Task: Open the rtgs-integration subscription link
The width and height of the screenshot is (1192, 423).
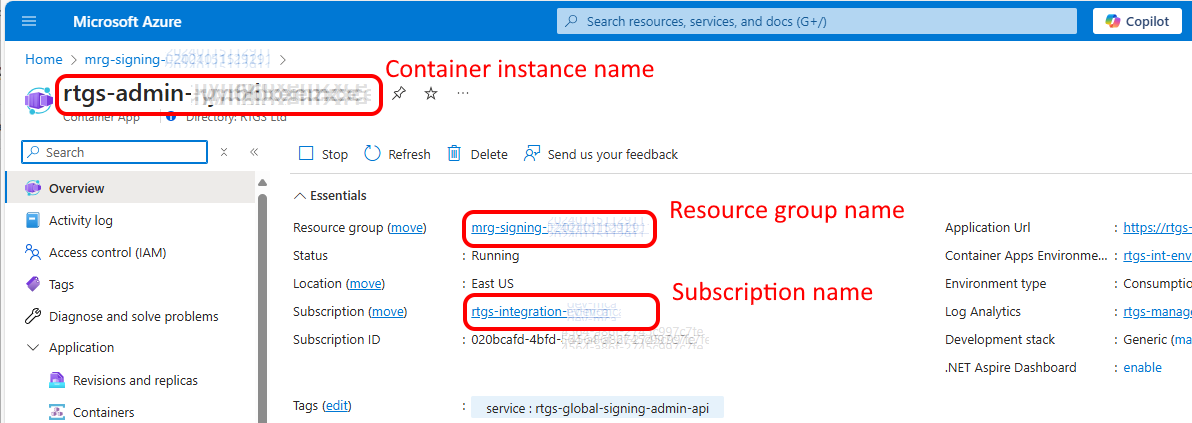Action: [x=546, y=311]
